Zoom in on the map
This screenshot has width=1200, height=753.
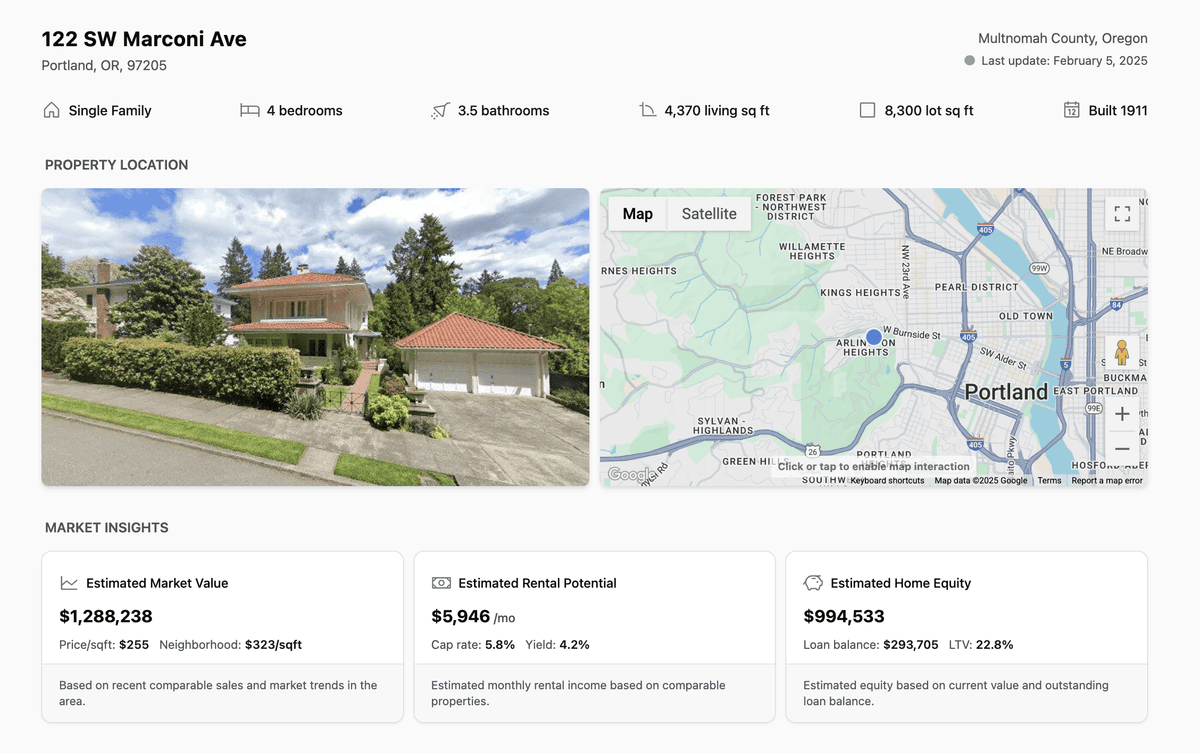point(1122,414)
